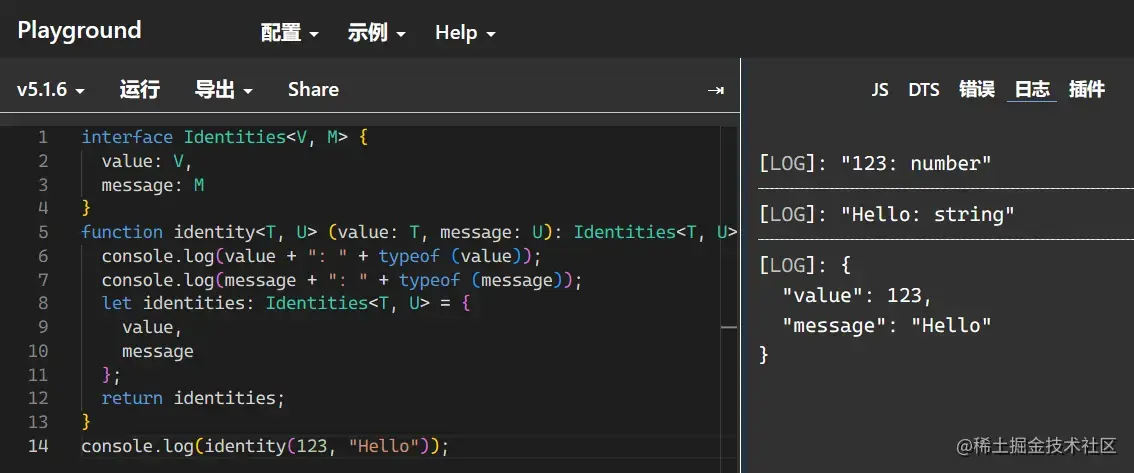The image size is (1134, 473).
Task: Click 'typeof' on line 6
Action: coord(409,256)
